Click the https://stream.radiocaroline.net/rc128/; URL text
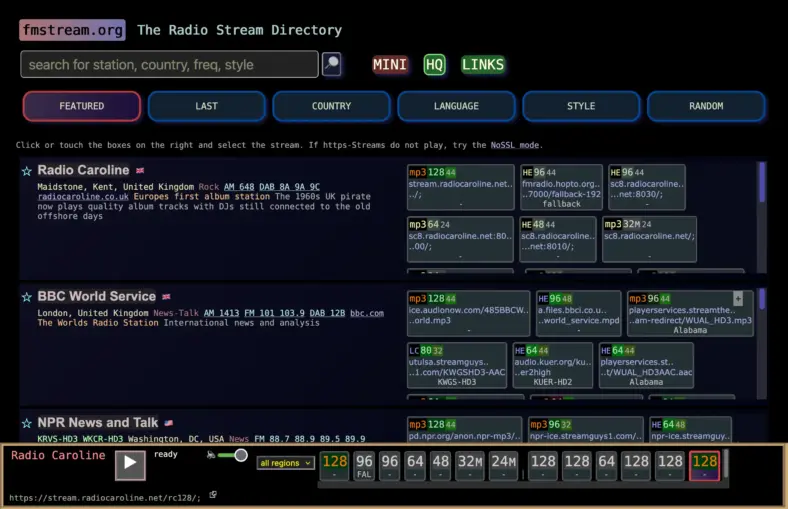The image size is (788, 509). (105, 498)
